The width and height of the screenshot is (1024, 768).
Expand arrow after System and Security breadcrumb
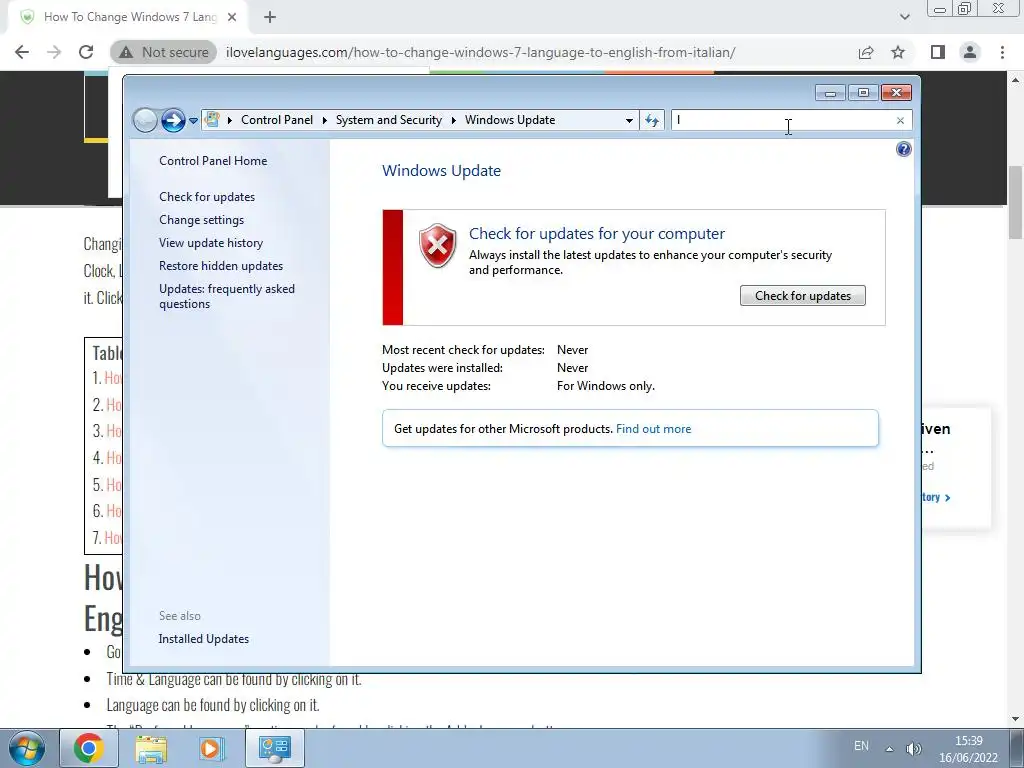(453, 120)
